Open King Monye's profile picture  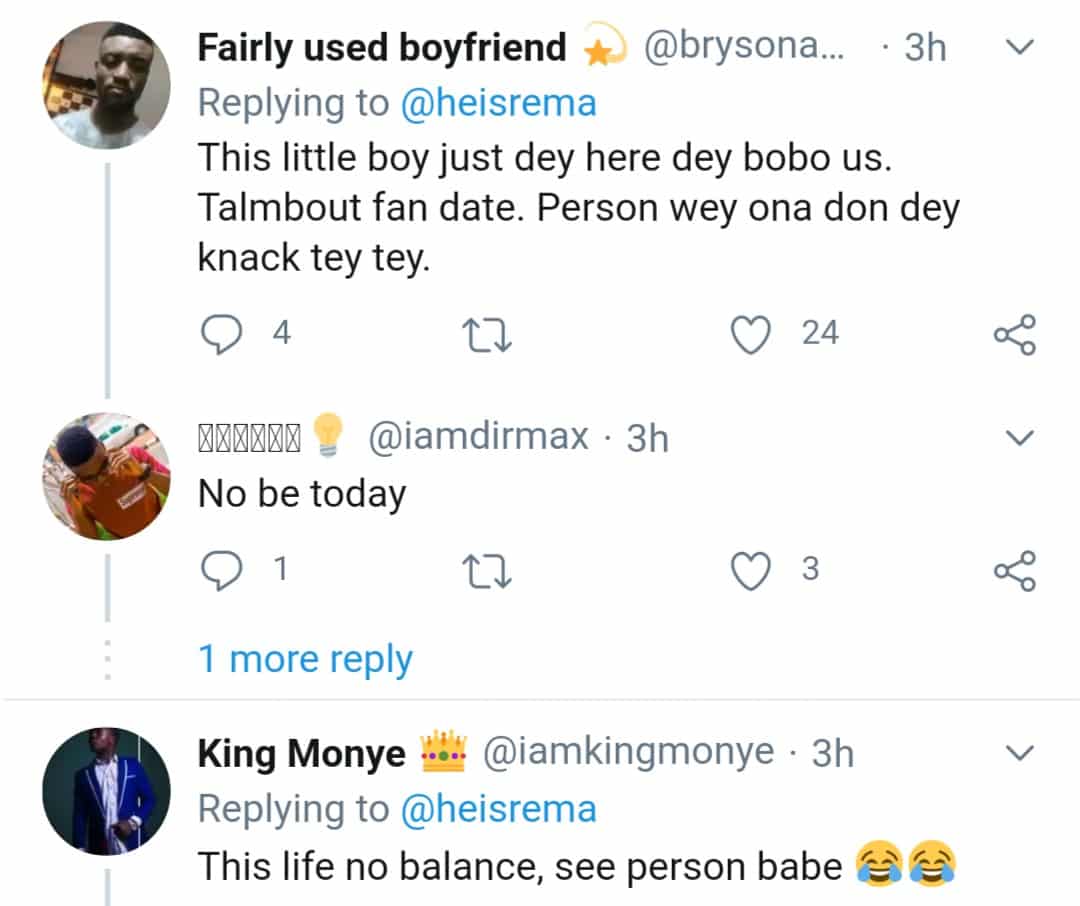pyautogui.click(x=106, y=792)
